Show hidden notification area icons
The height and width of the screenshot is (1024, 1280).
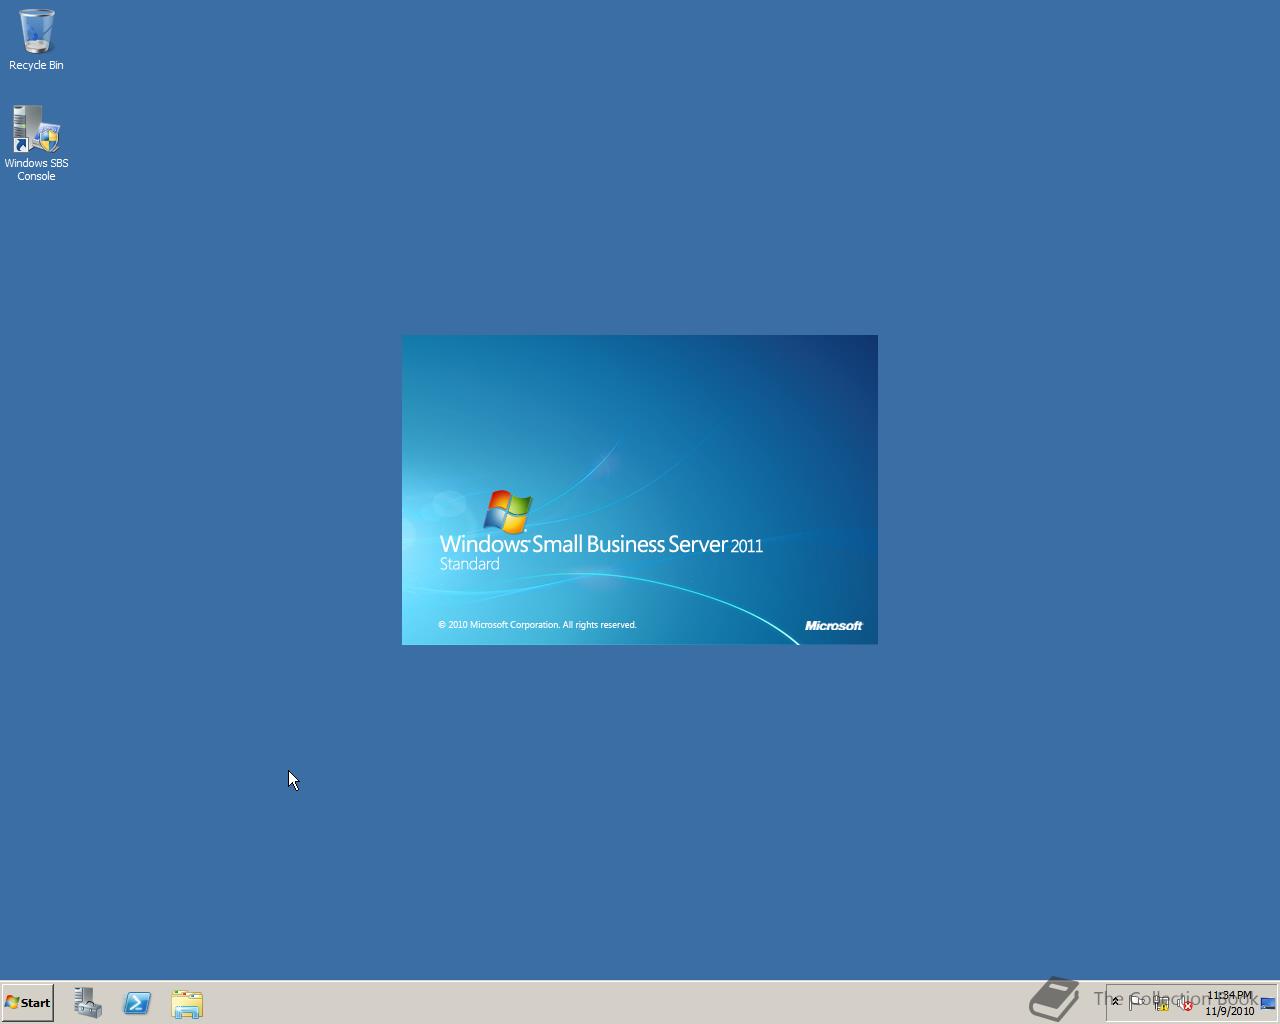[1116, 1002]
